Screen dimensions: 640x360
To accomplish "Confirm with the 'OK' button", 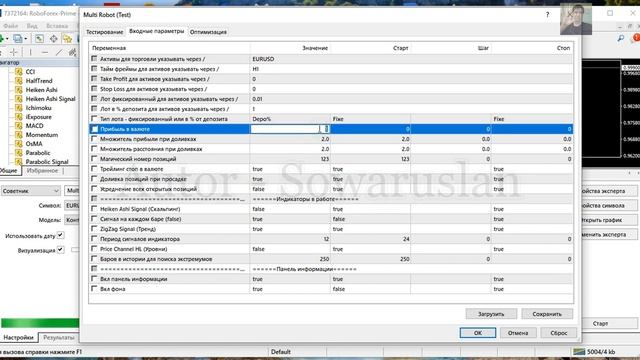I will coord(478,333).
